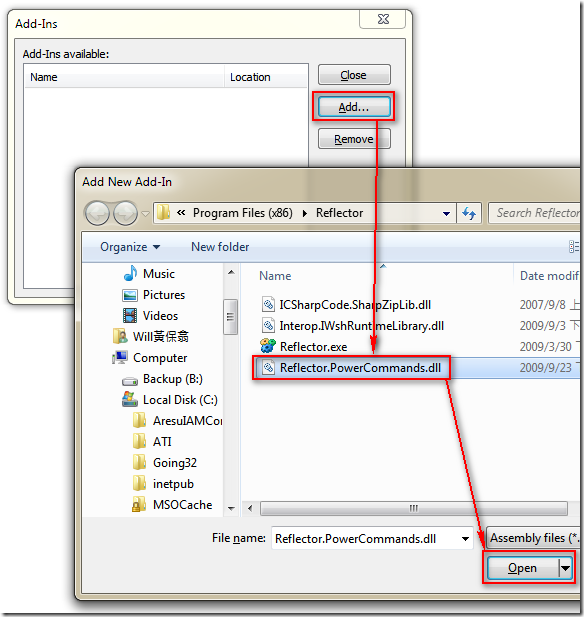Open the Organize menu
This screenshot has width=584, height=617.
[x=130, y=247]
